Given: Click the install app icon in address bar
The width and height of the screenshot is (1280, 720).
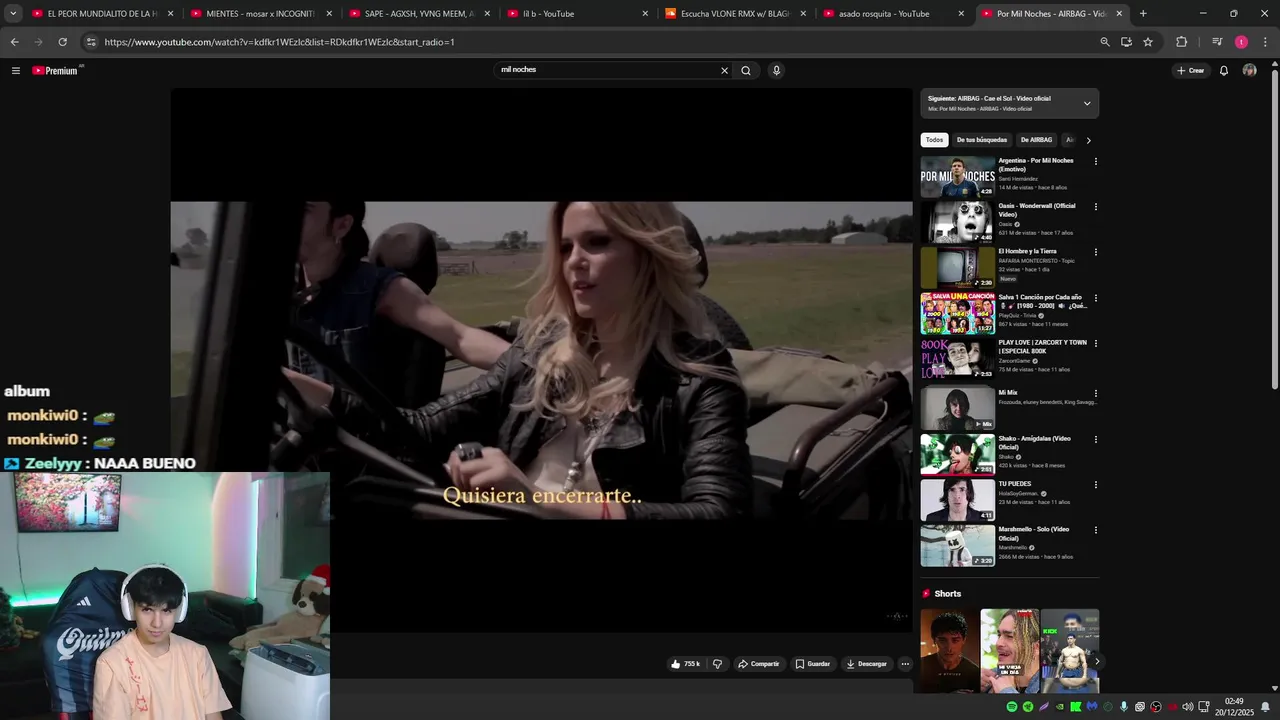Looking at the screenshot, I should pyautogui.click(x=1126, y=42).
